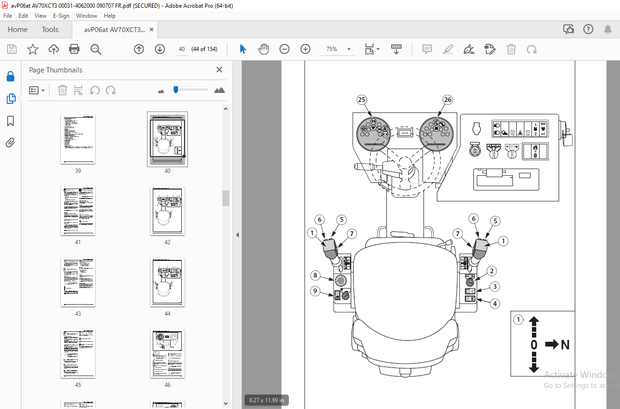The width and height of the screenshot is (620, 409).
Task: Switch to the Tools tab
Action: [50, 30]
